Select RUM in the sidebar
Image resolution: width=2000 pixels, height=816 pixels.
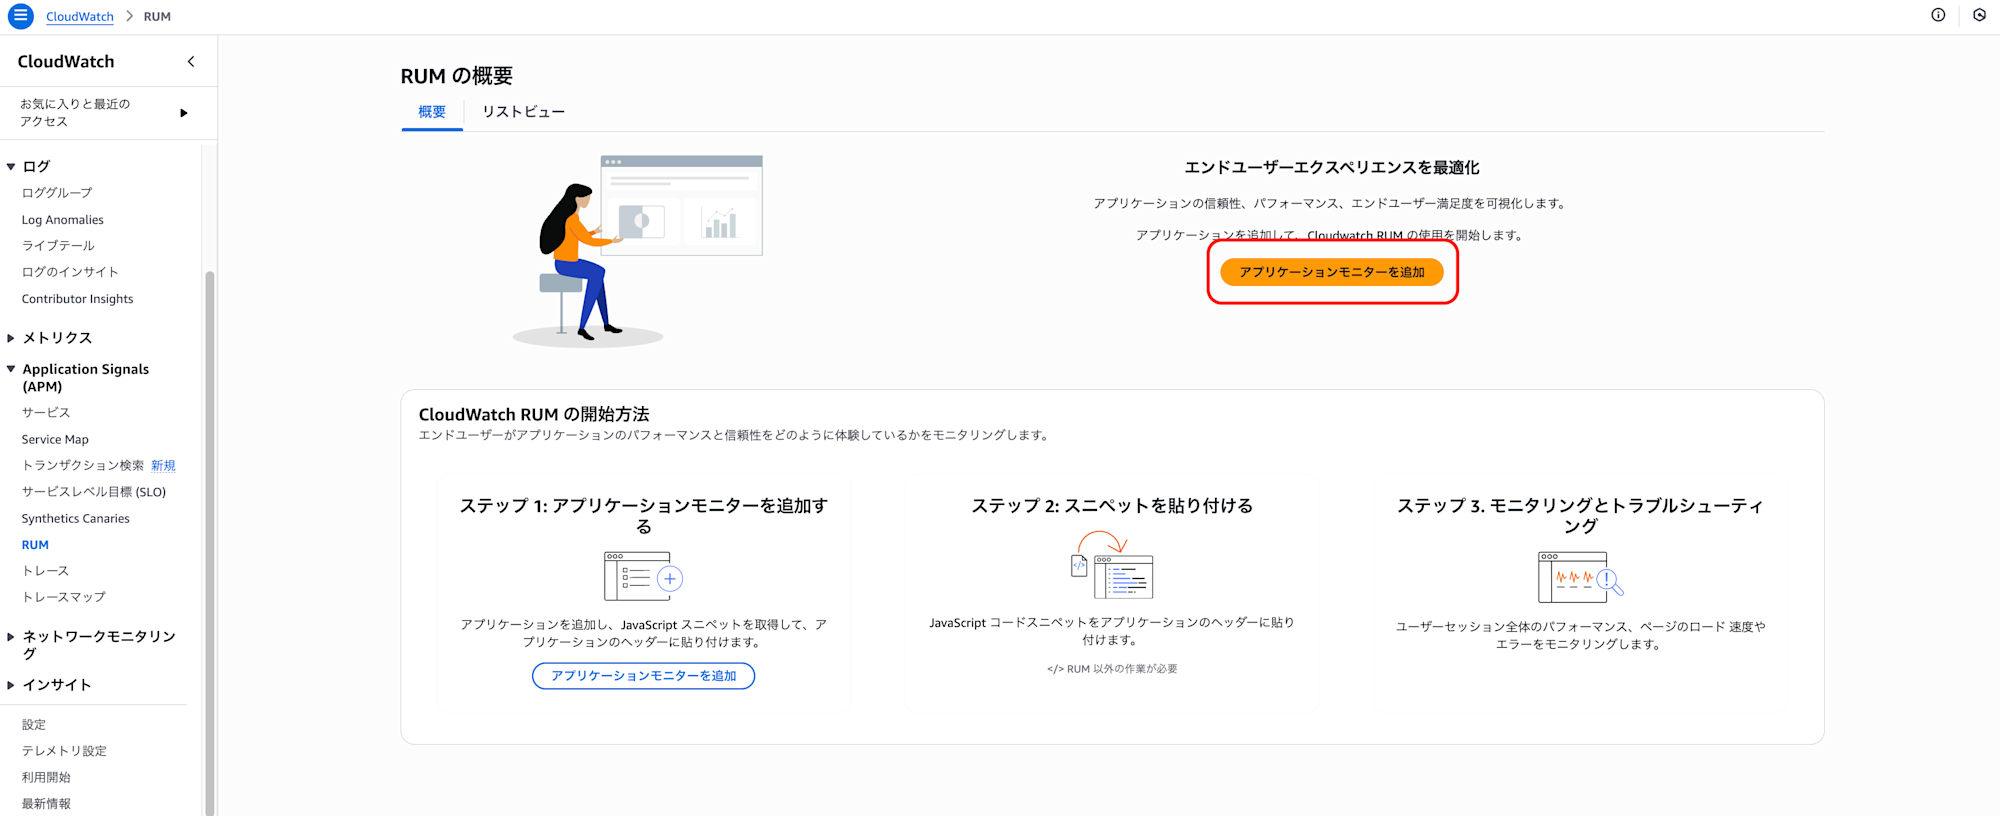click(x=35, y=545)
